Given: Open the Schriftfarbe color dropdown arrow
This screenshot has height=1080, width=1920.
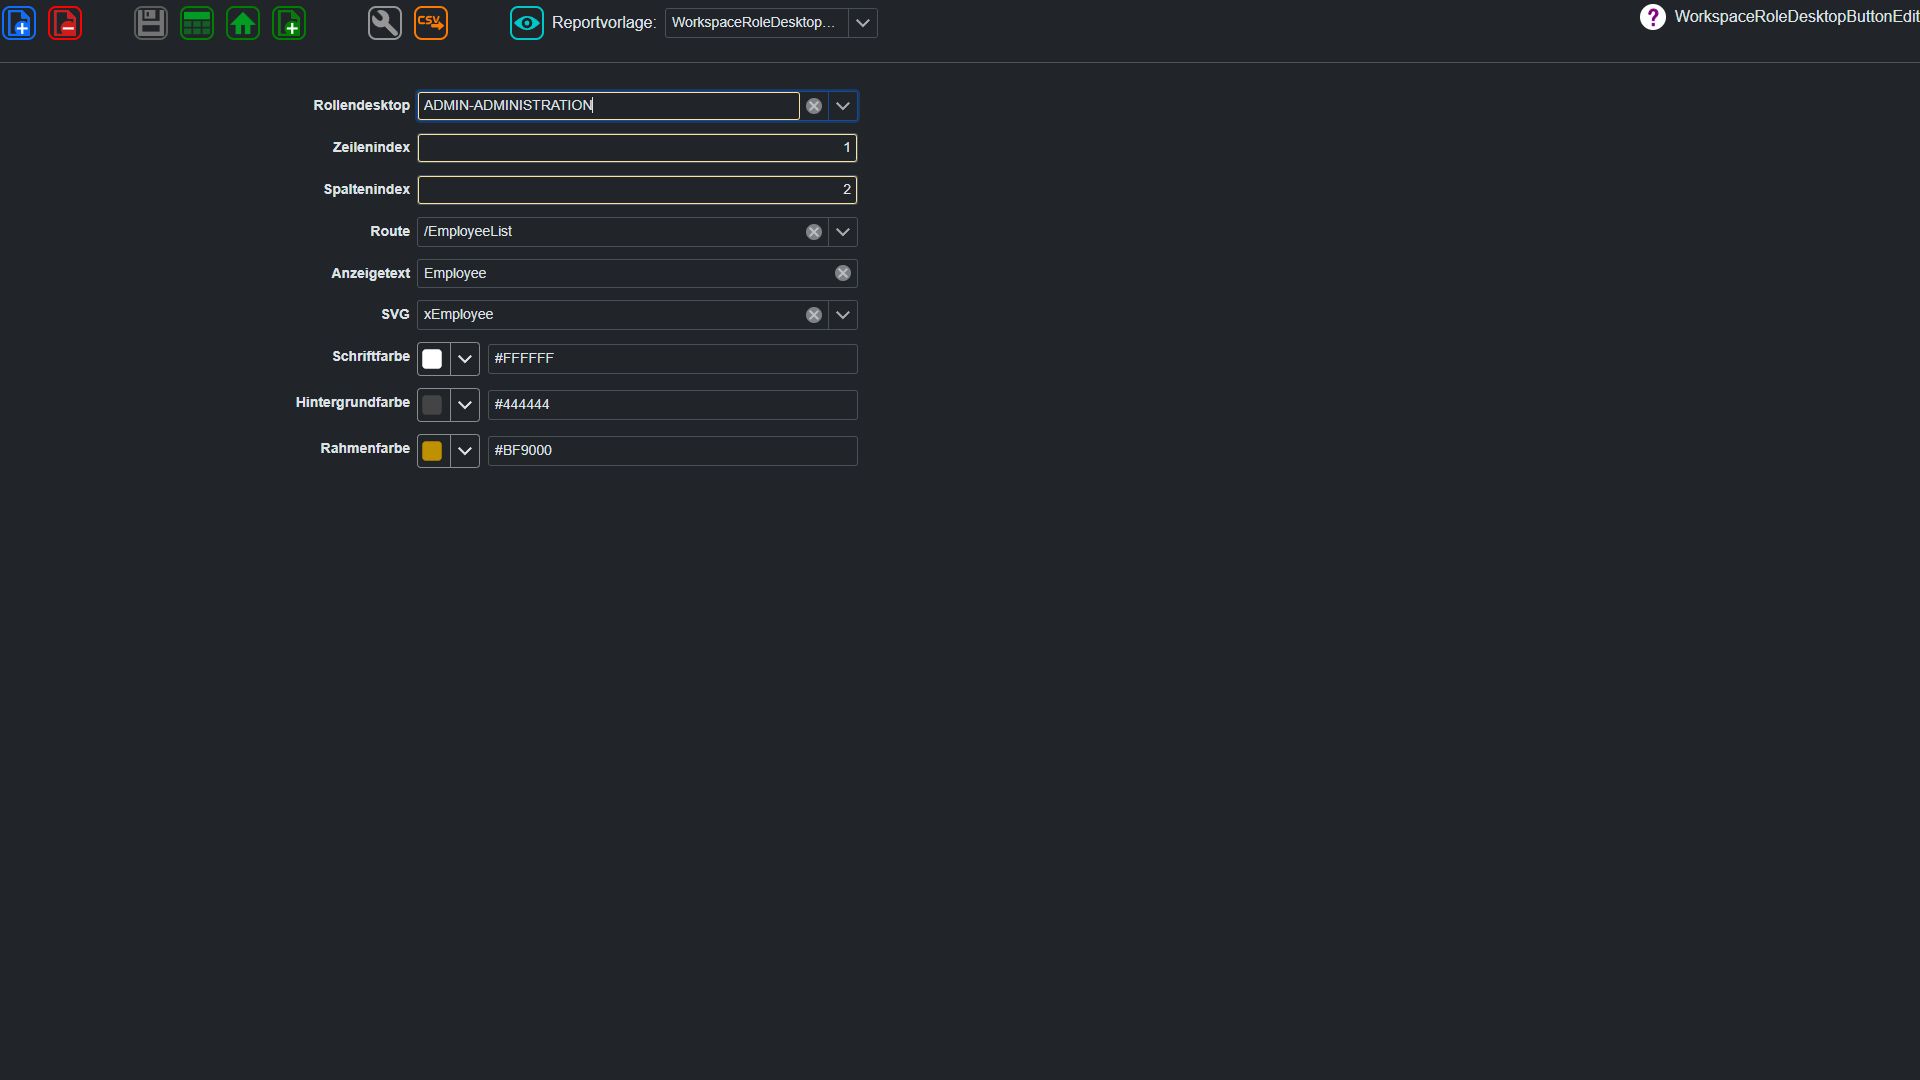Looking at the screenshot, I should 465,359.
